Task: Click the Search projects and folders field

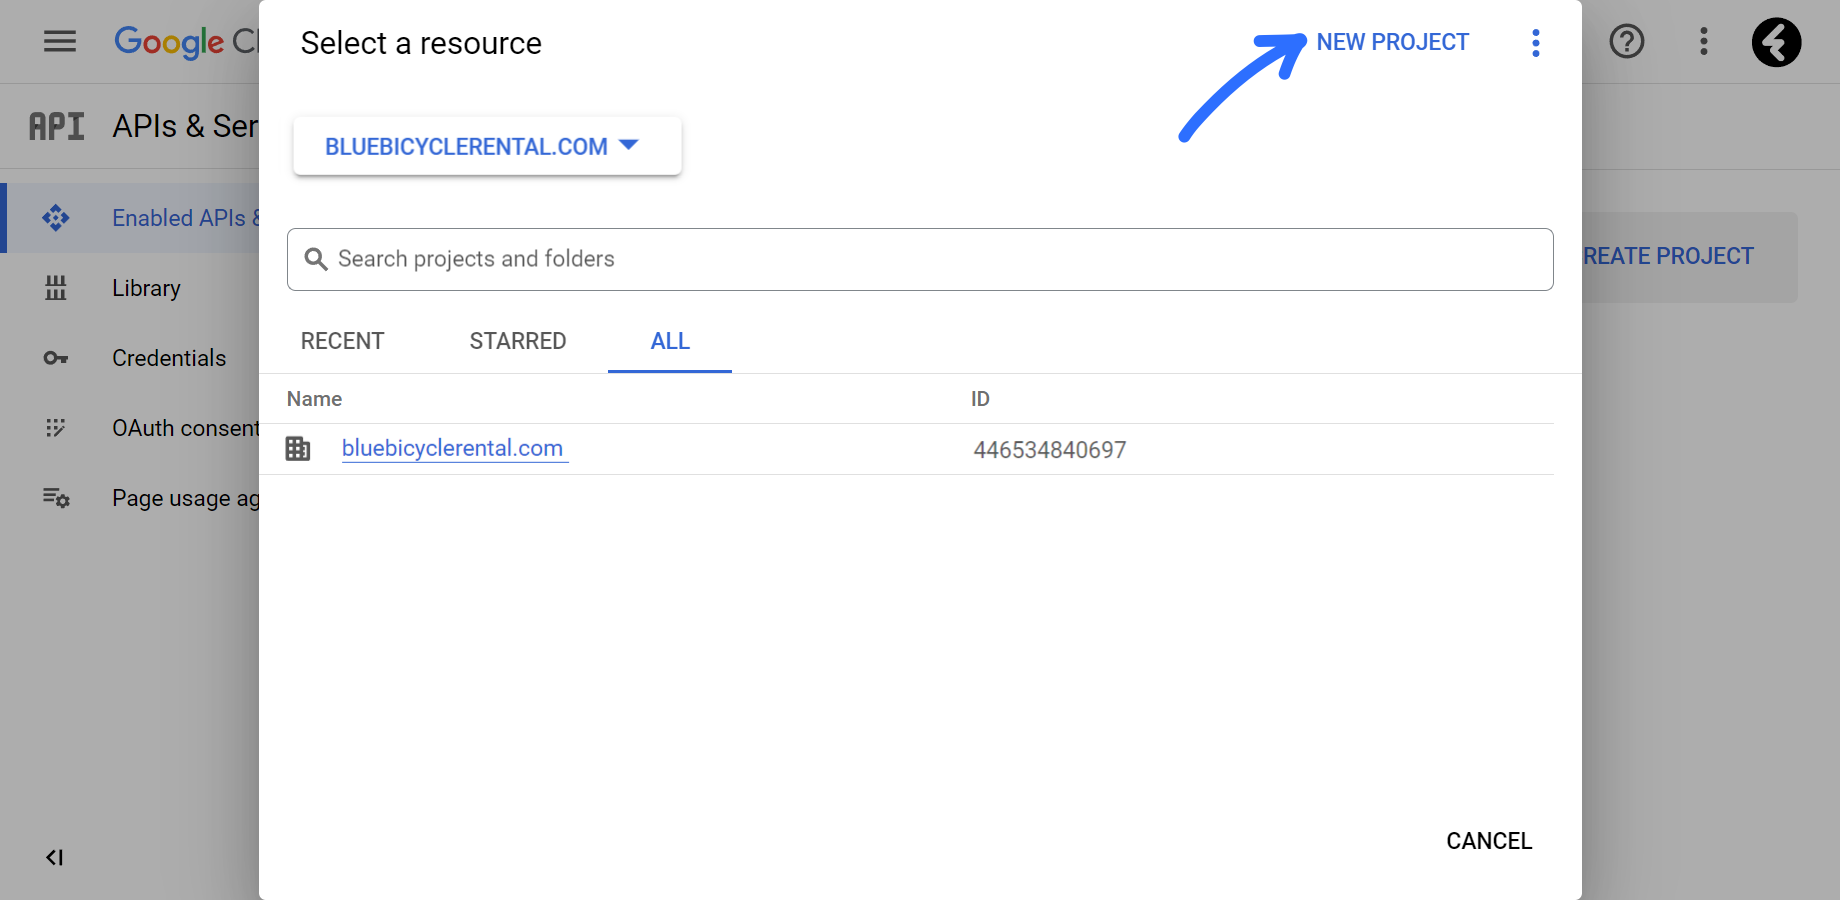Action: click(x=920, y=259)
